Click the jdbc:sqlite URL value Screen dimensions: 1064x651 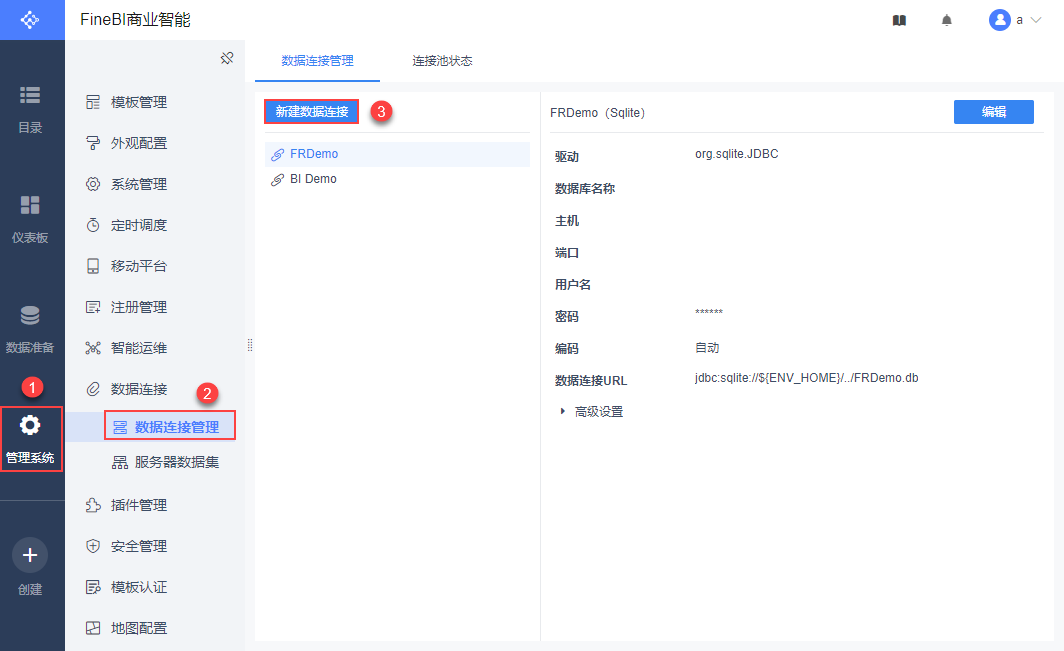(806, 378)
